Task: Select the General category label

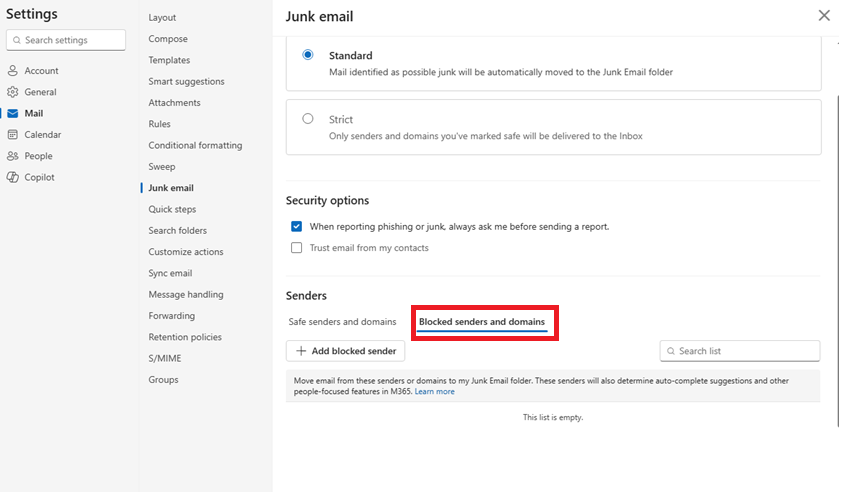Action: coord(40,92)
